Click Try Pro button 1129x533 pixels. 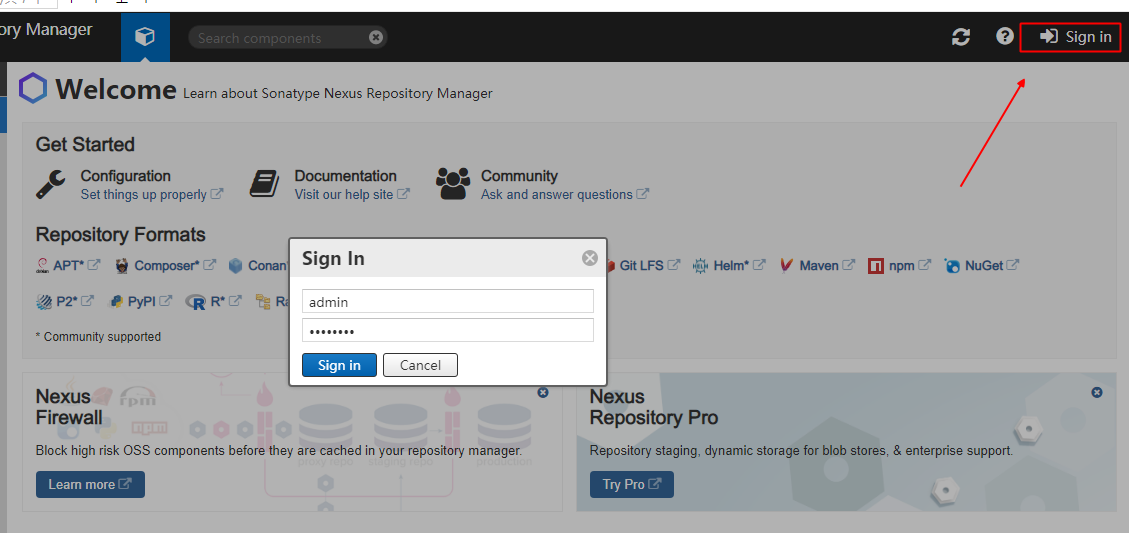click(631, 485)
